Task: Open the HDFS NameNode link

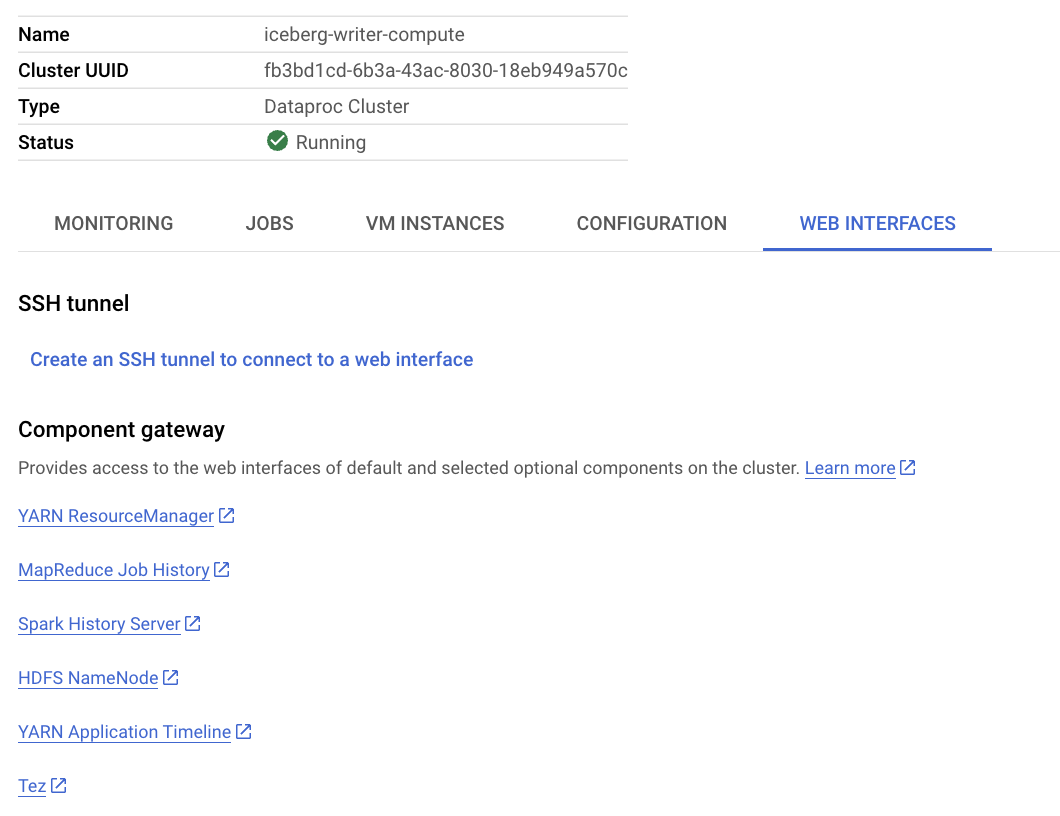Action: pos(88,679)
